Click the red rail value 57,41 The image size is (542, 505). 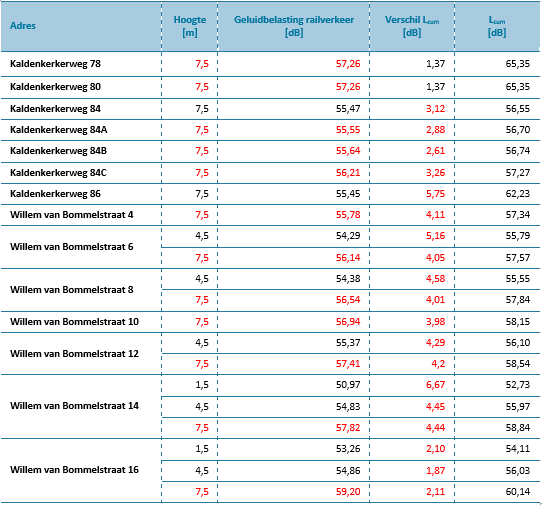click(348, 364)
